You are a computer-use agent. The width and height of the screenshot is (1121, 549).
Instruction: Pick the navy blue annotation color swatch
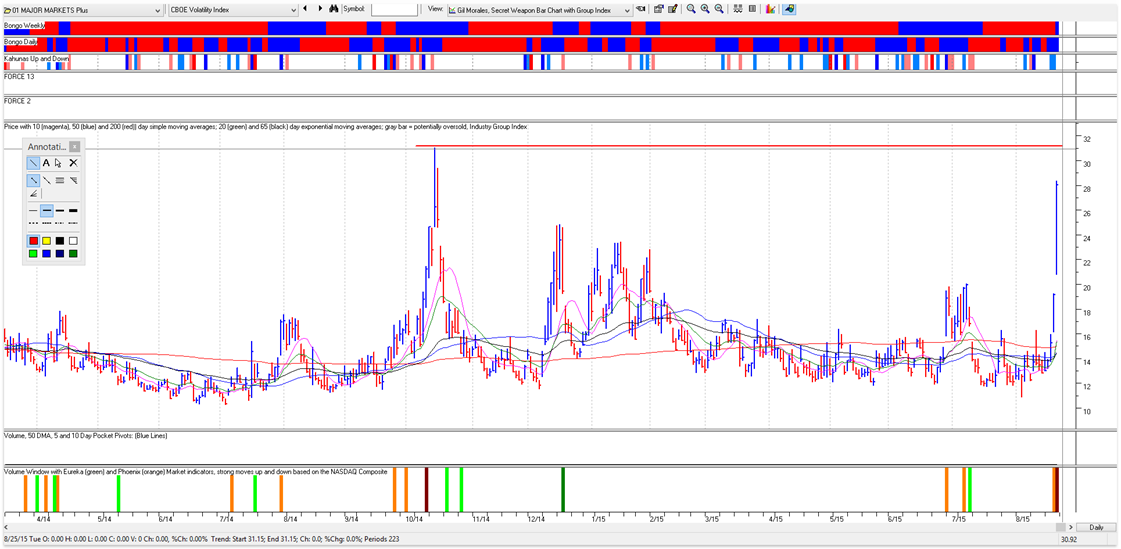click(x=60, y=253)
